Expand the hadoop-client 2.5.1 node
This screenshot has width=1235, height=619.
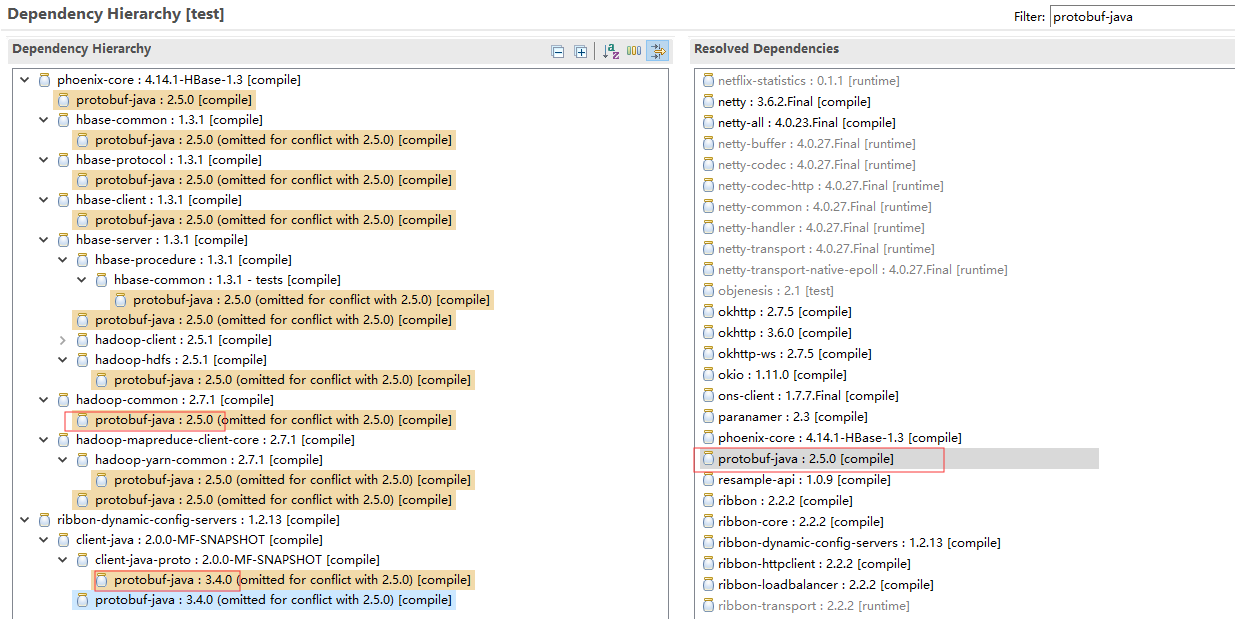pyautogui.click(x=63, y=340)
